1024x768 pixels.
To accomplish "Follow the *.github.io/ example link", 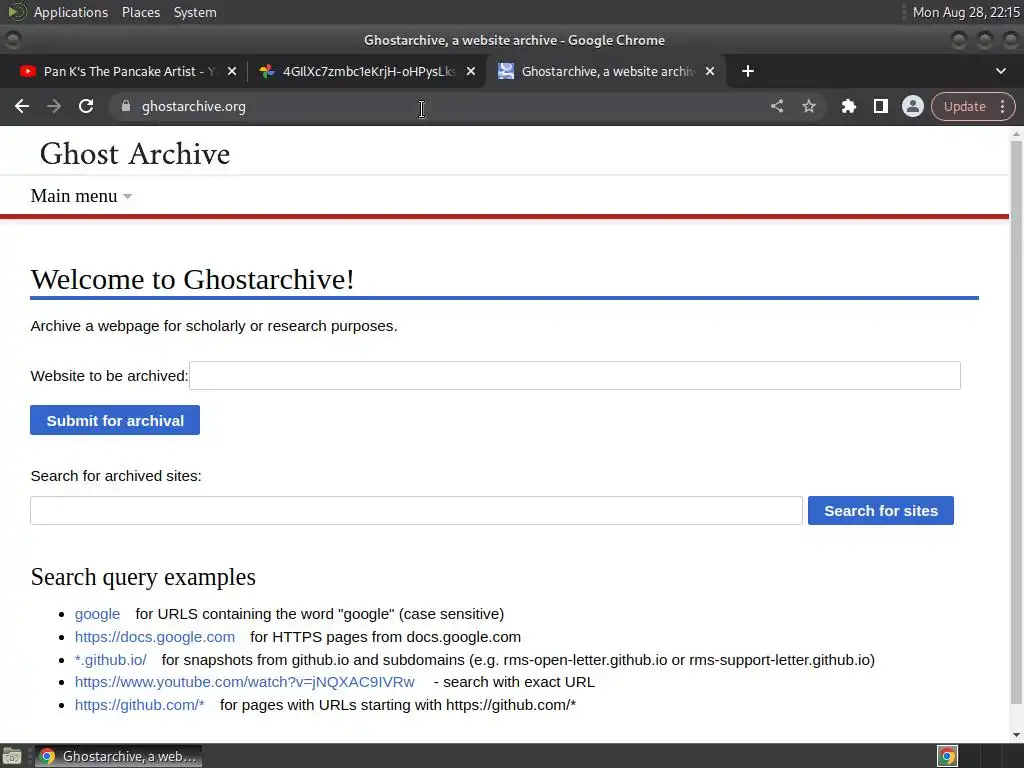I will [x=110, y=660].
